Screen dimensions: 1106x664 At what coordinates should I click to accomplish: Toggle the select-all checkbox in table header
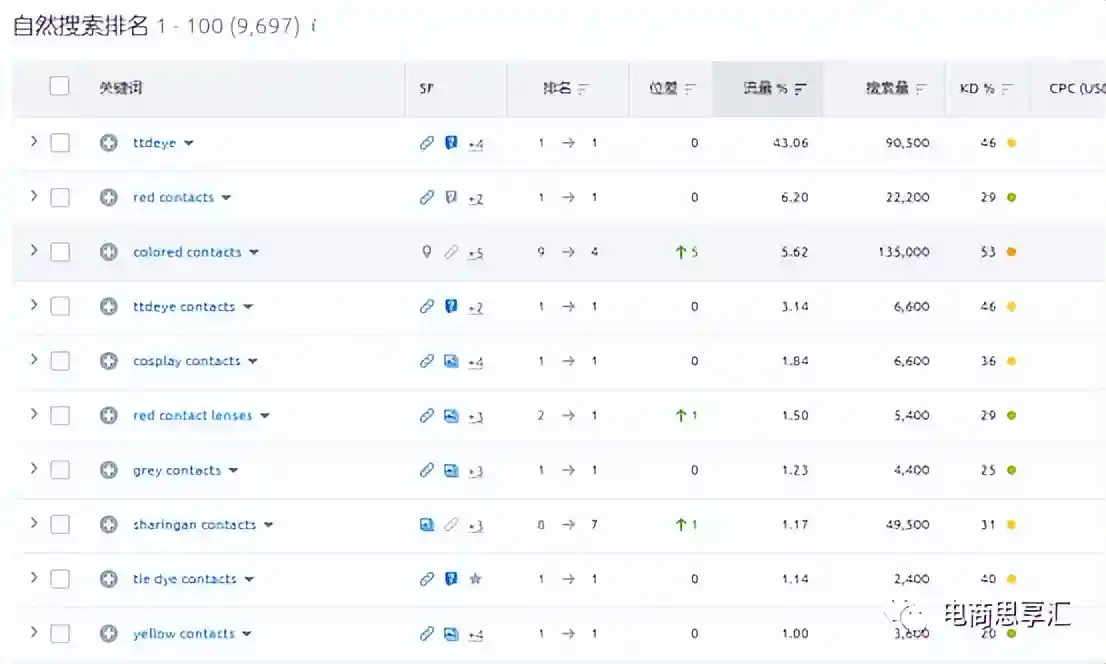tap(60, 87)
